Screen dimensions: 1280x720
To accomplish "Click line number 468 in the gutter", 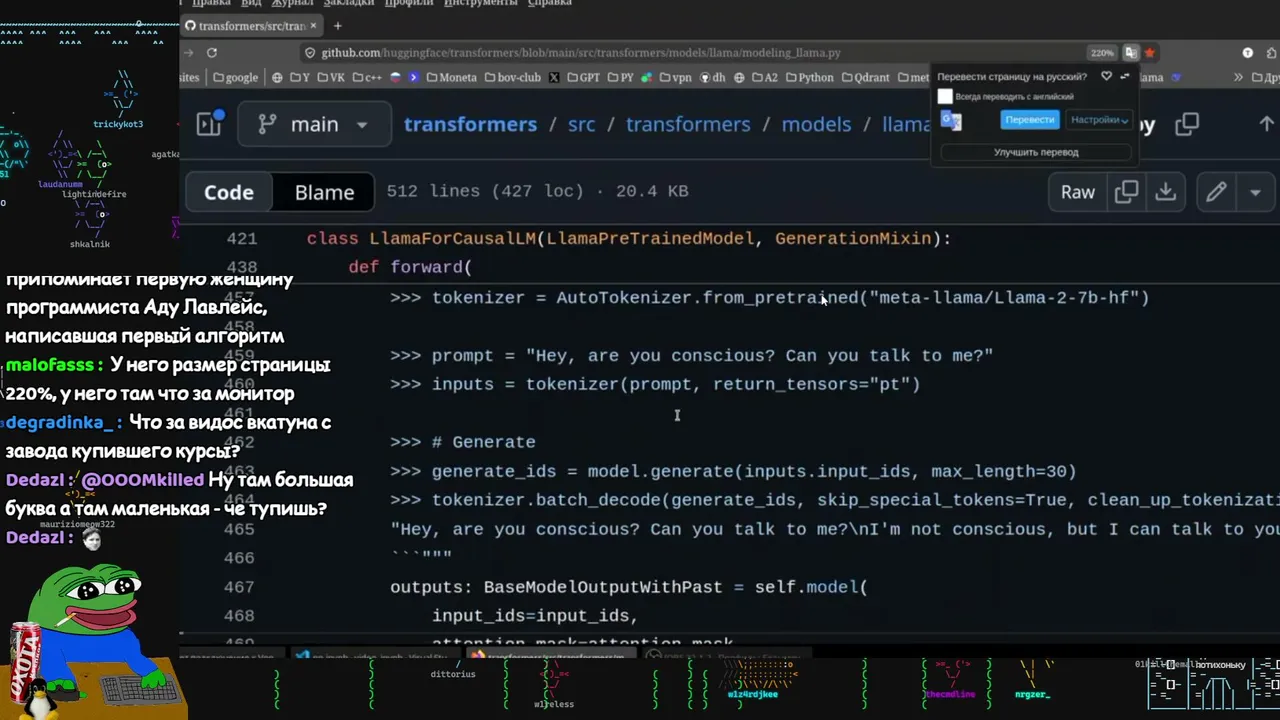I will click(x=239, y=616).
